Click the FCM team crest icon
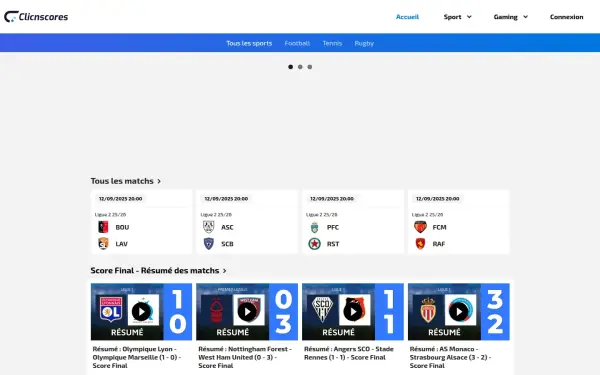600x375 pixels. pyautogui.click(x=420, y=227)
